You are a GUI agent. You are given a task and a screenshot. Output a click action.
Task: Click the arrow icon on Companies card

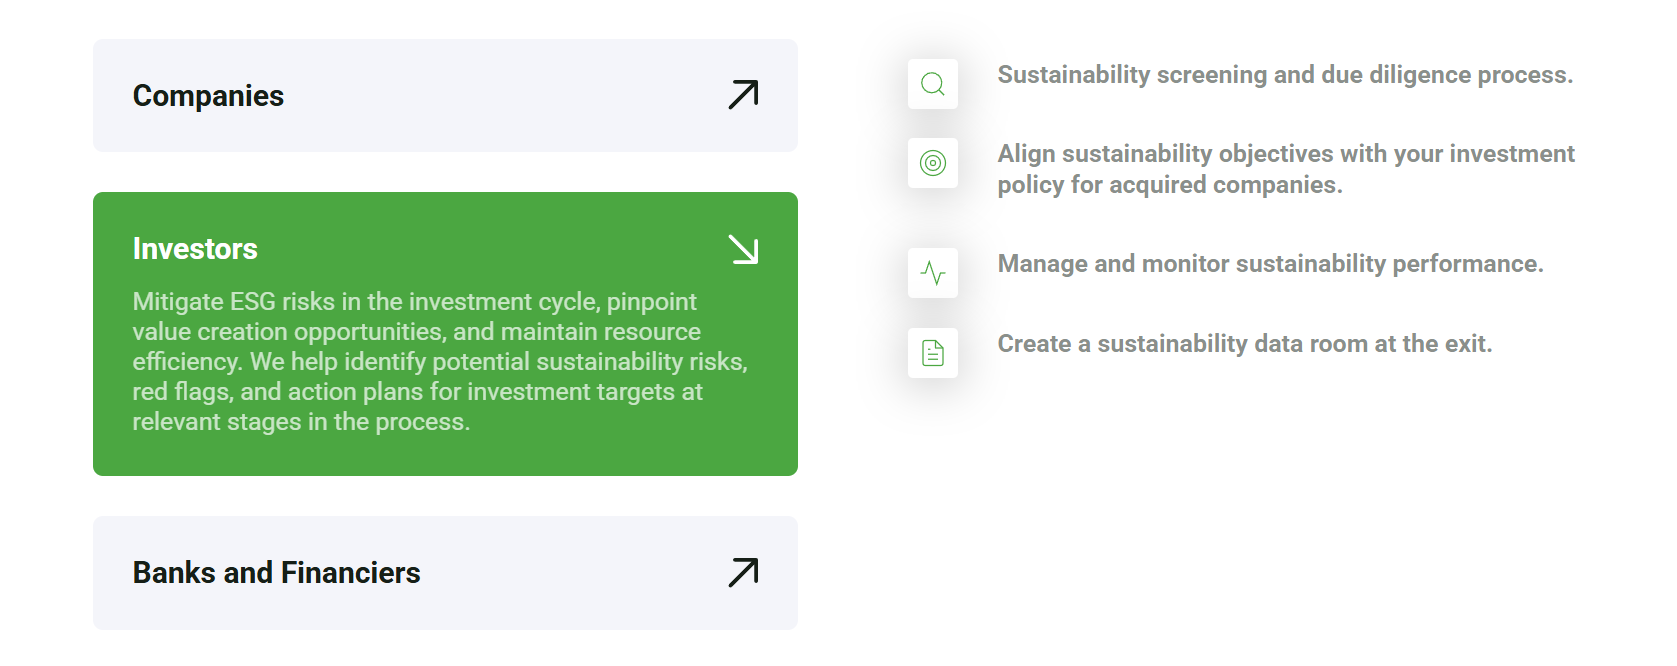click(x=743, y=95)
